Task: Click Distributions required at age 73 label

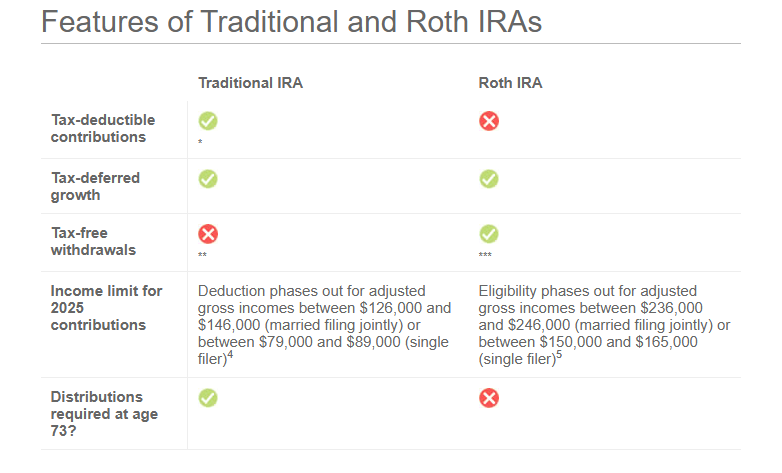Action: pyautogui.click(x=97, y=414)
